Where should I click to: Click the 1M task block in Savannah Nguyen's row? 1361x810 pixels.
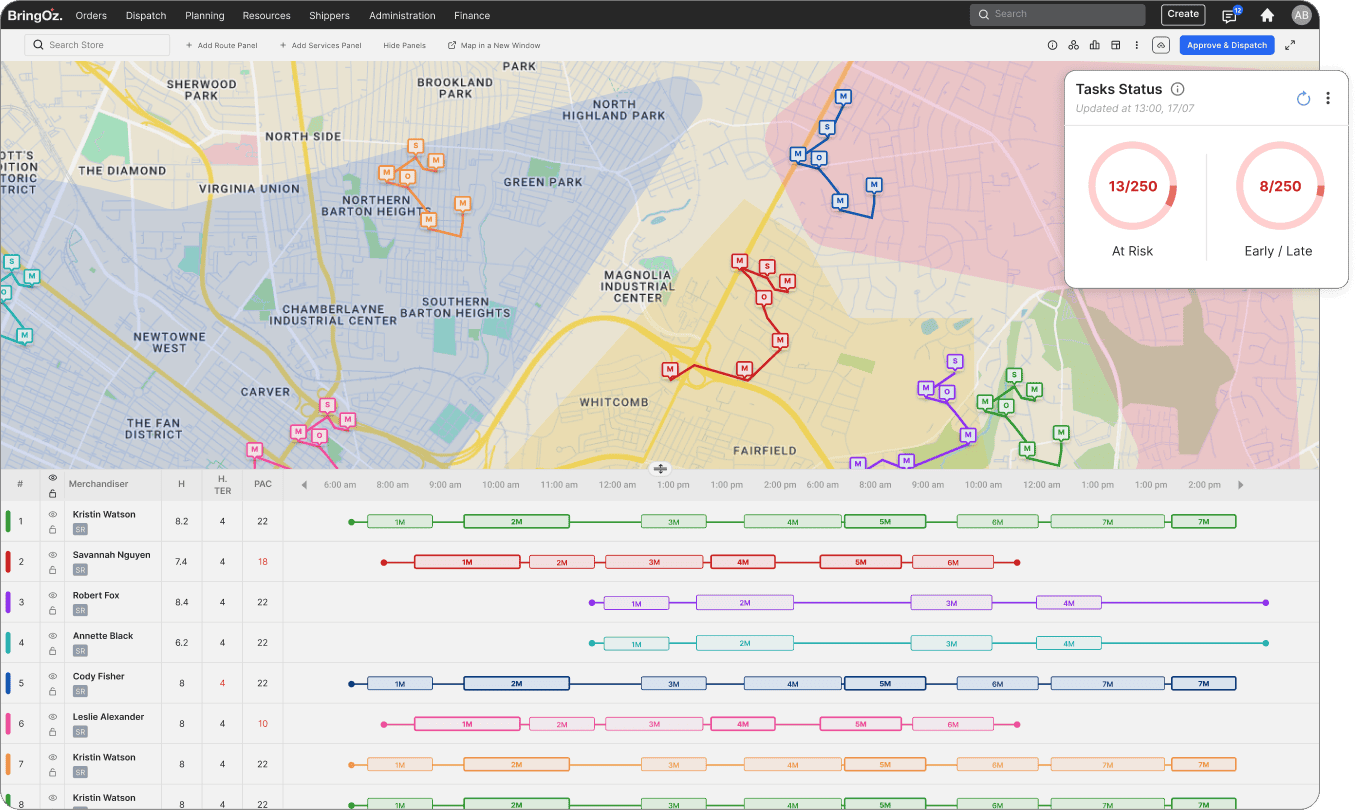pos(467,562)
